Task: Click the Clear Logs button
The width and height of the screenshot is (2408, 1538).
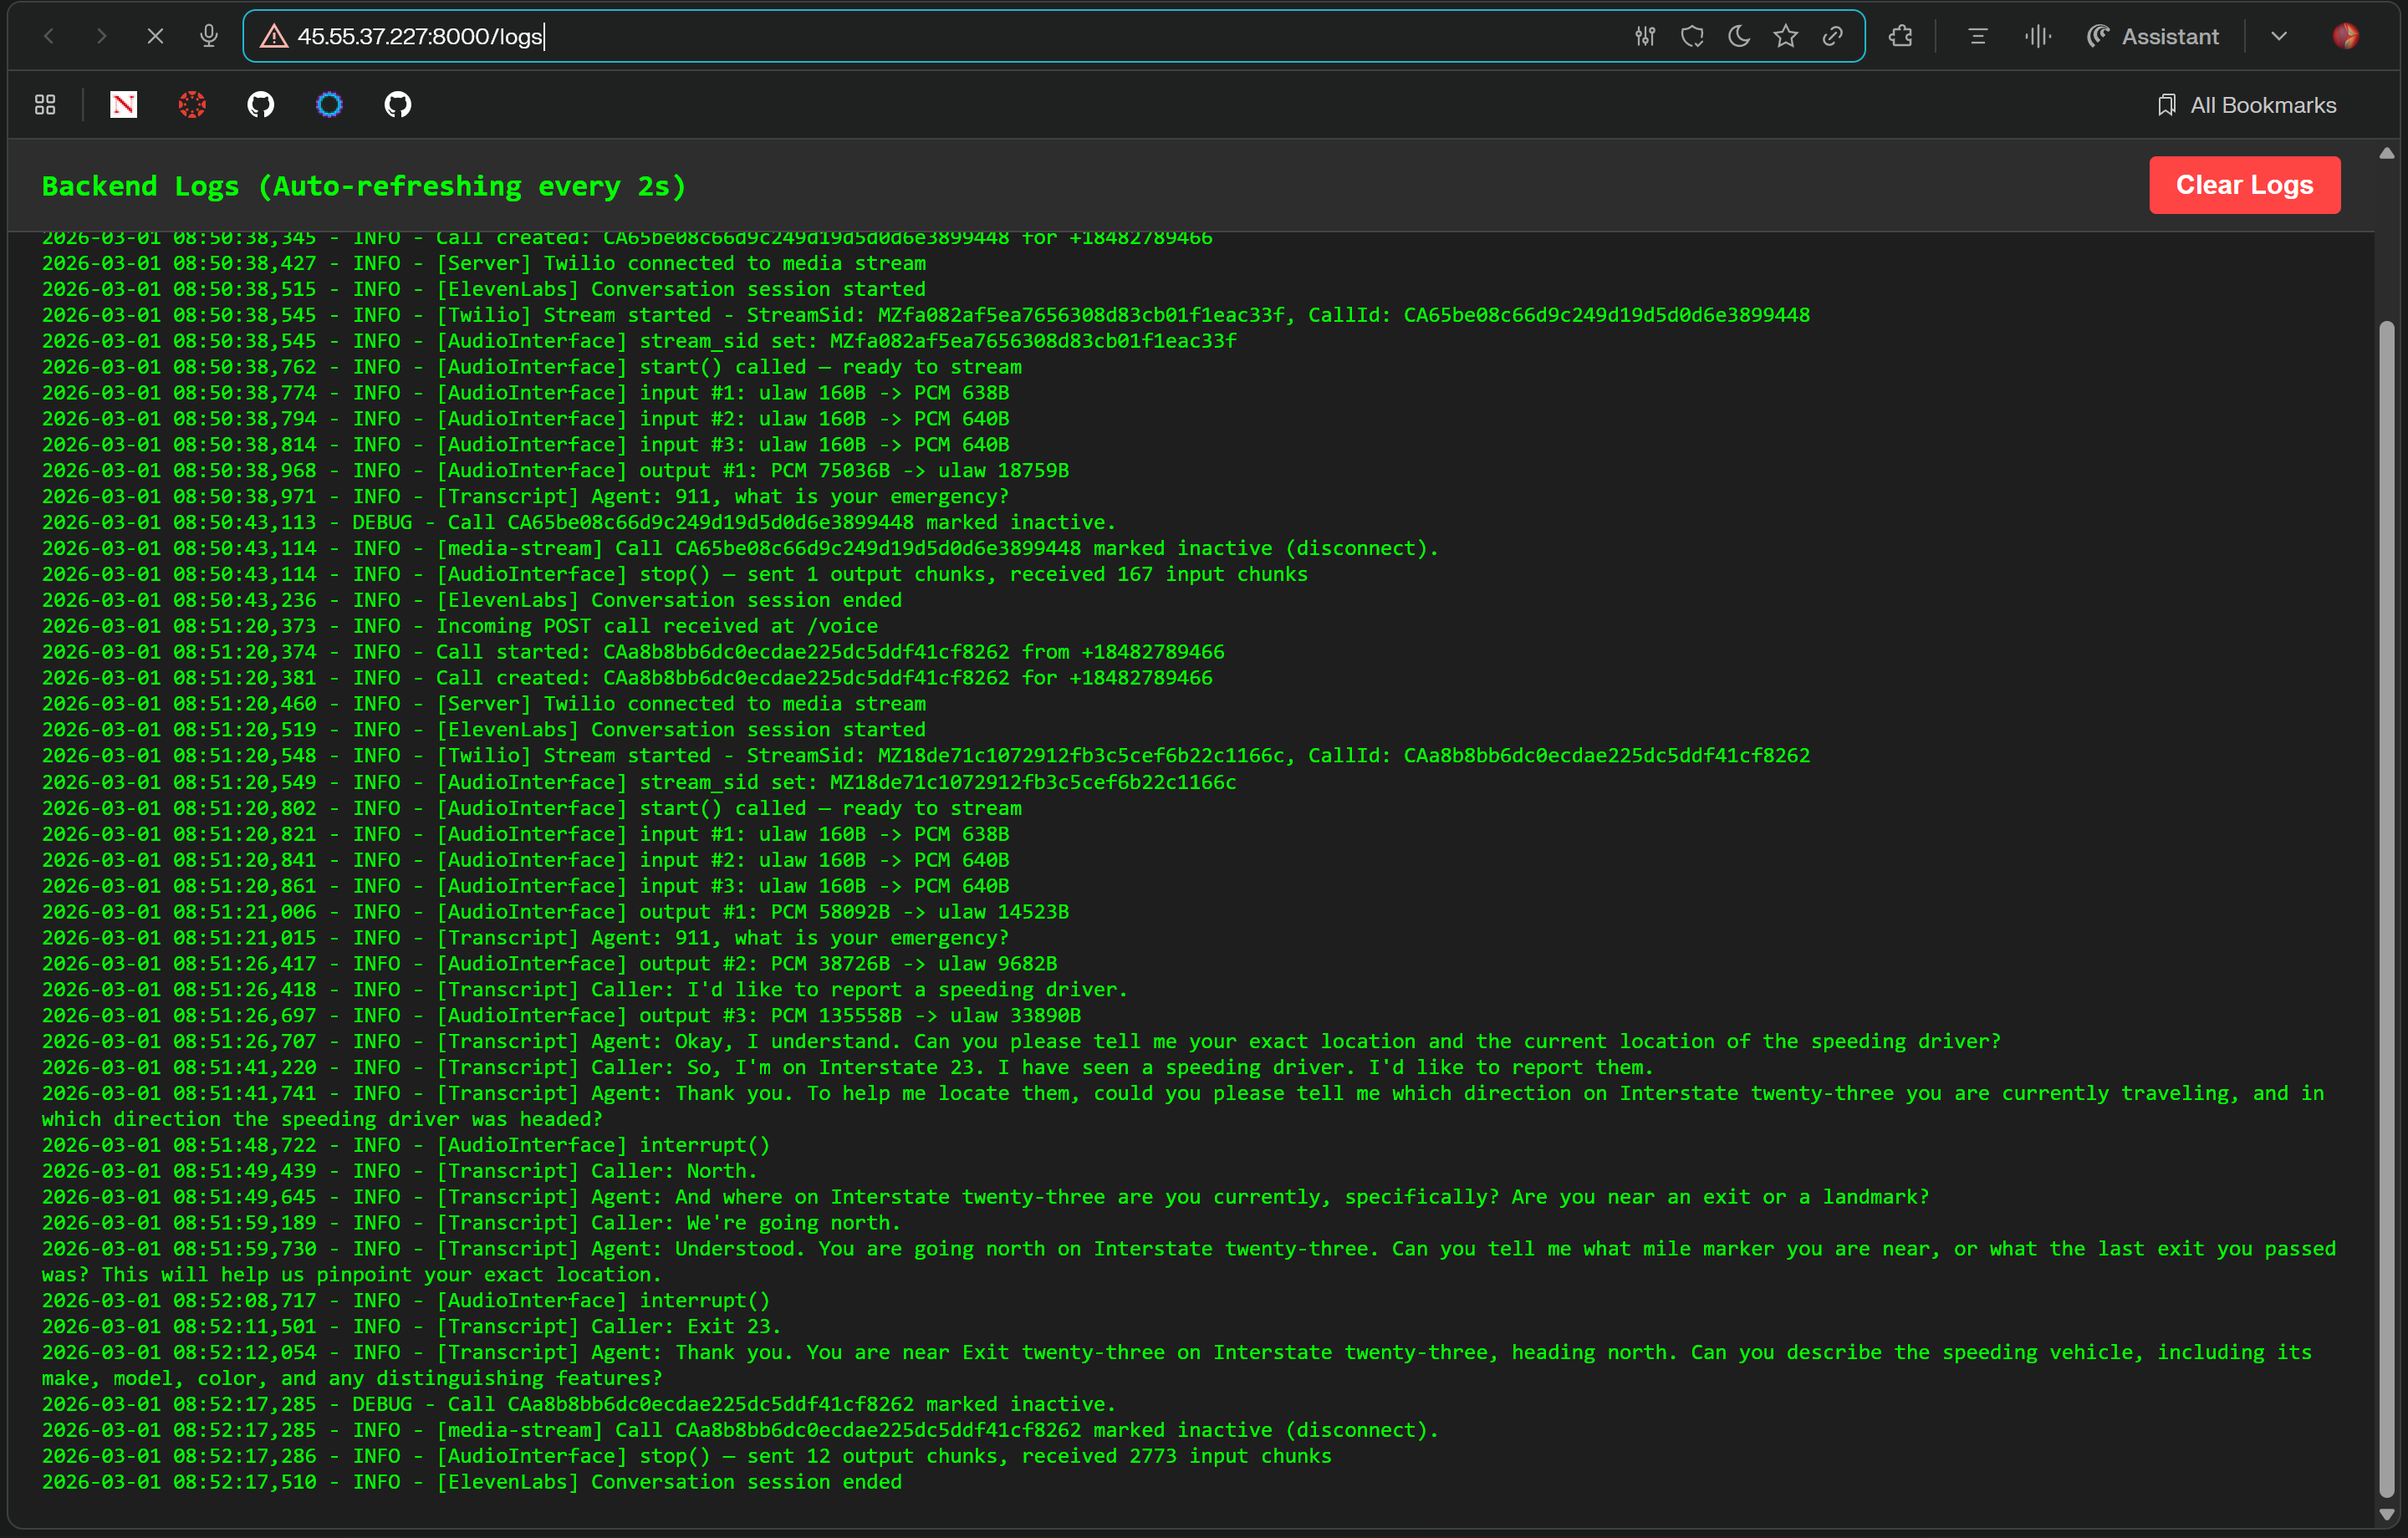Action: (2243, 185)
